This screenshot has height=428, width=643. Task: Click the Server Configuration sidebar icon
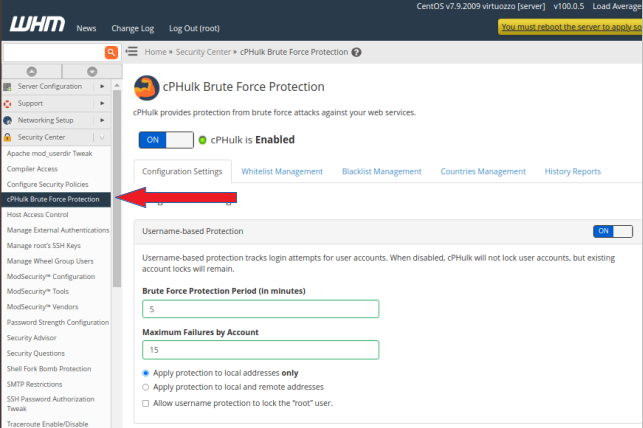pos(7,87)
